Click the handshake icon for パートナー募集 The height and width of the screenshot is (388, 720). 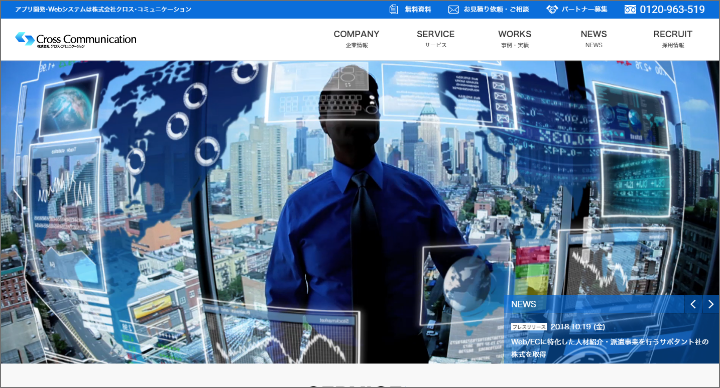coord(552,9)
